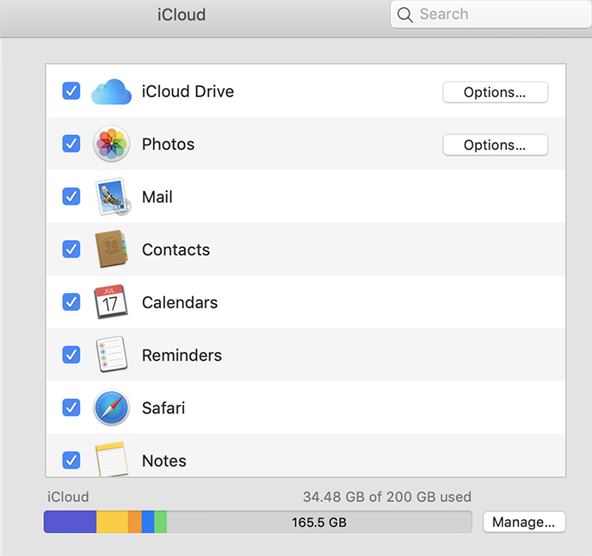Open Options for Photos

pos(495,145)
